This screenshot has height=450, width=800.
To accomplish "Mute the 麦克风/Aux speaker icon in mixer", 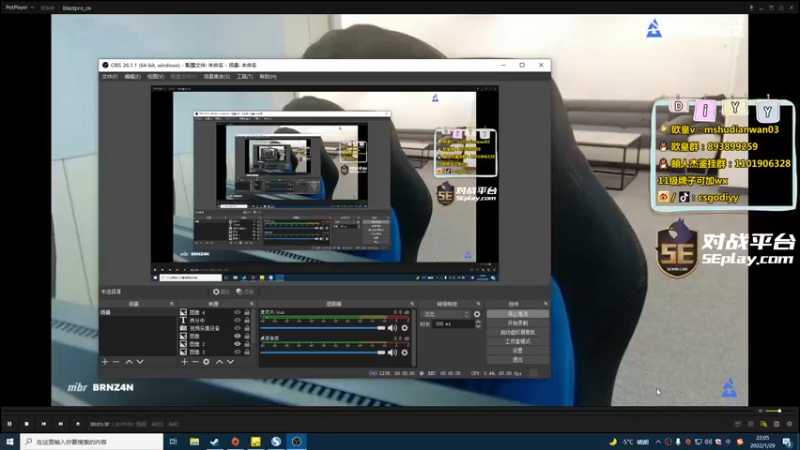I will (392, 328).
